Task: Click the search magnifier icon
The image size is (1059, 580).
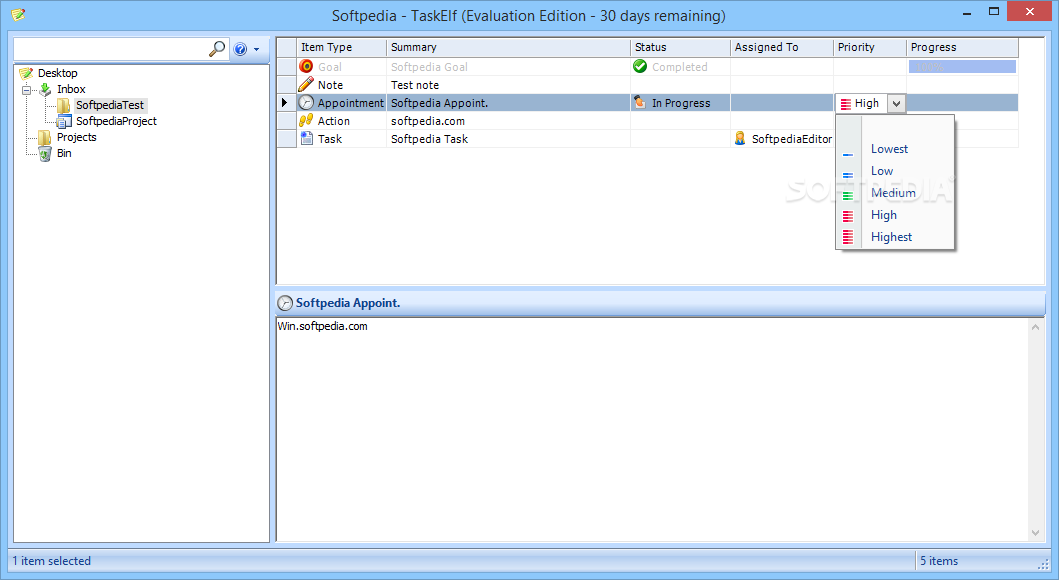Action: 217,49
